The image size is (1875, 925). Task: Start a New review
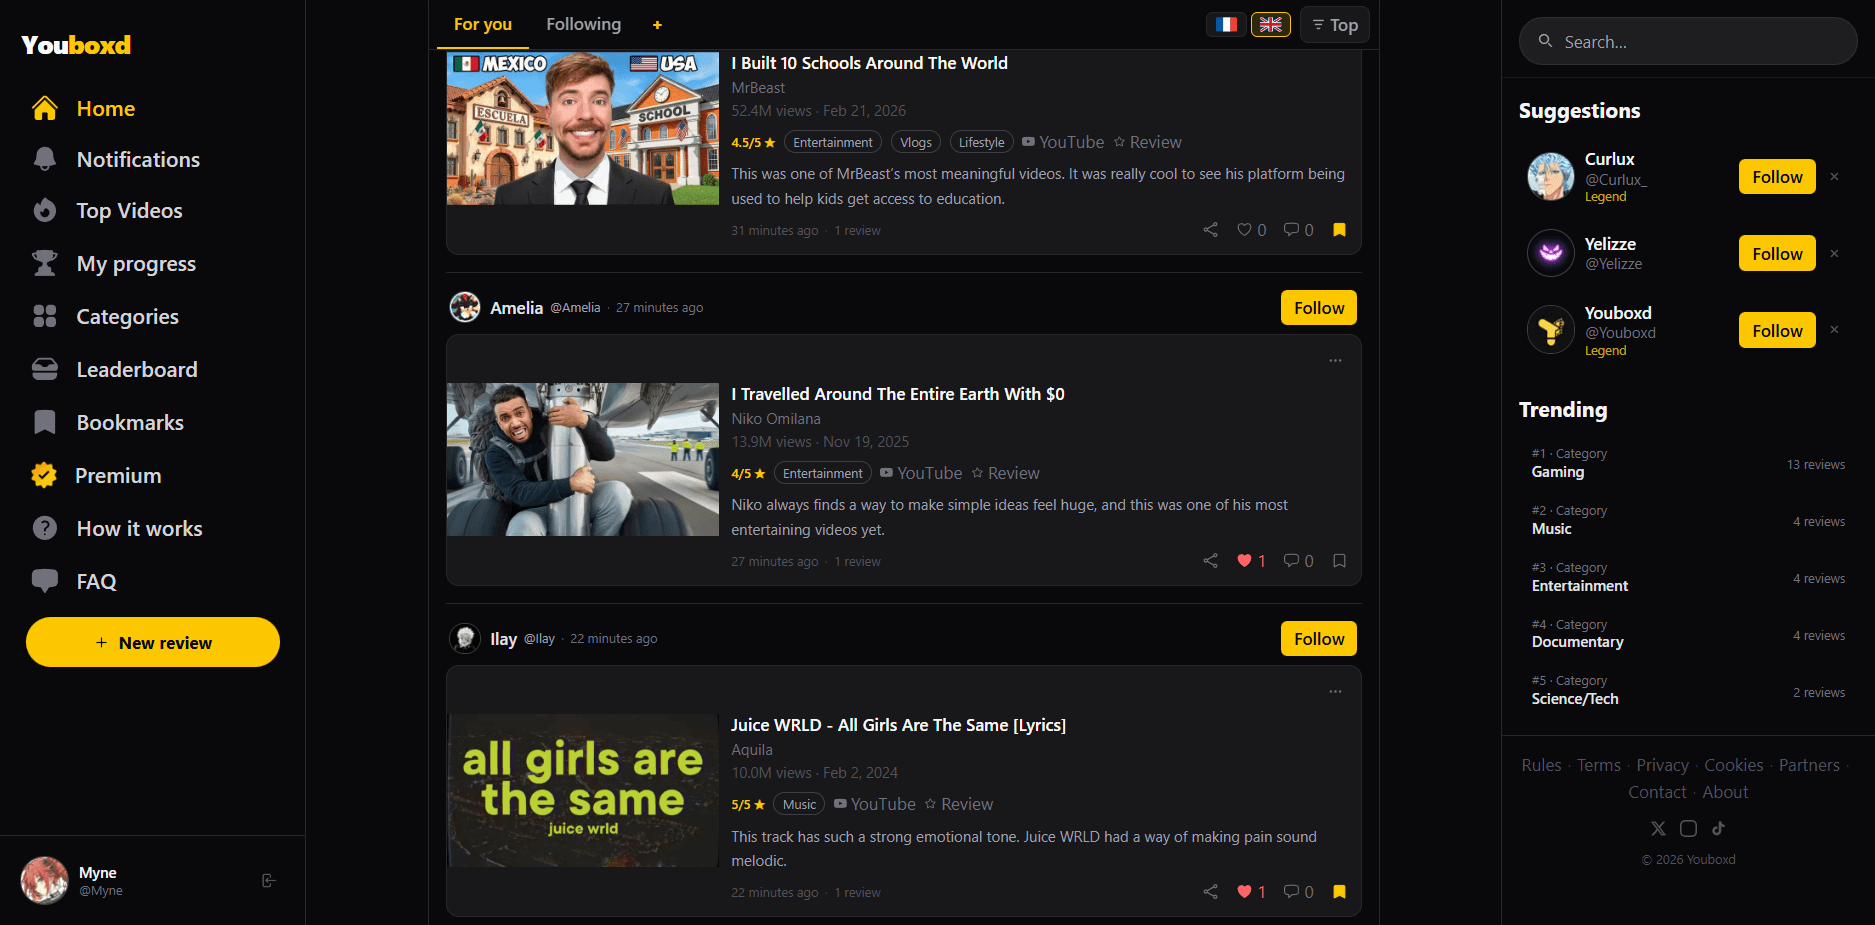(152, 642)
